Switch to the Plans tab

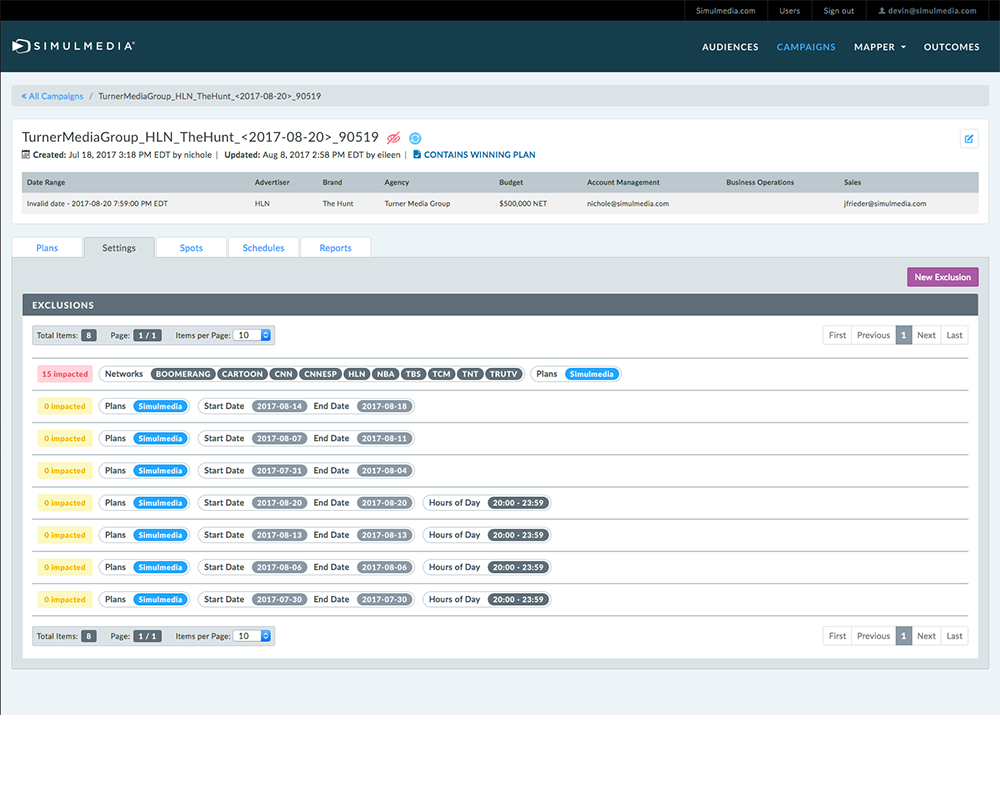coord(47,247)
